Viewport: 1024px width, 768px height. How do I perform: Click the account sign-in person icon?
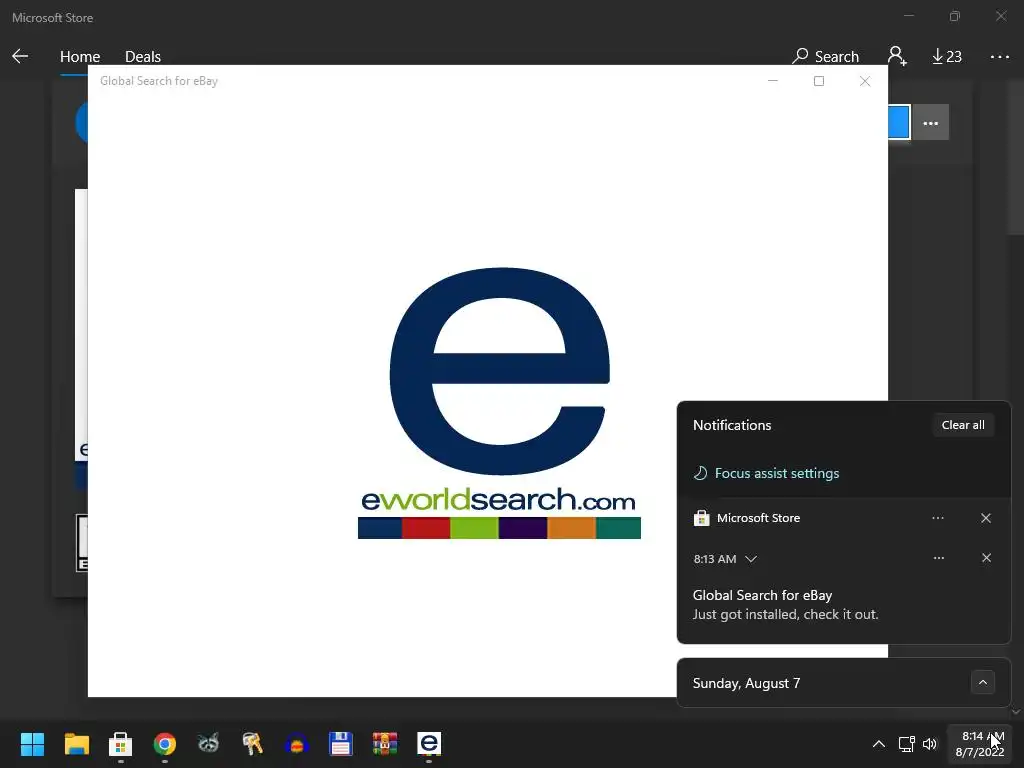[x=897, y=56]
